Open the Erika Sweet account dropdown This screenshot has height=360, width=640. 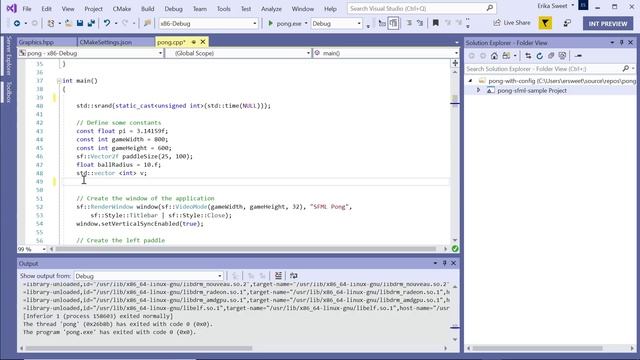555,6
